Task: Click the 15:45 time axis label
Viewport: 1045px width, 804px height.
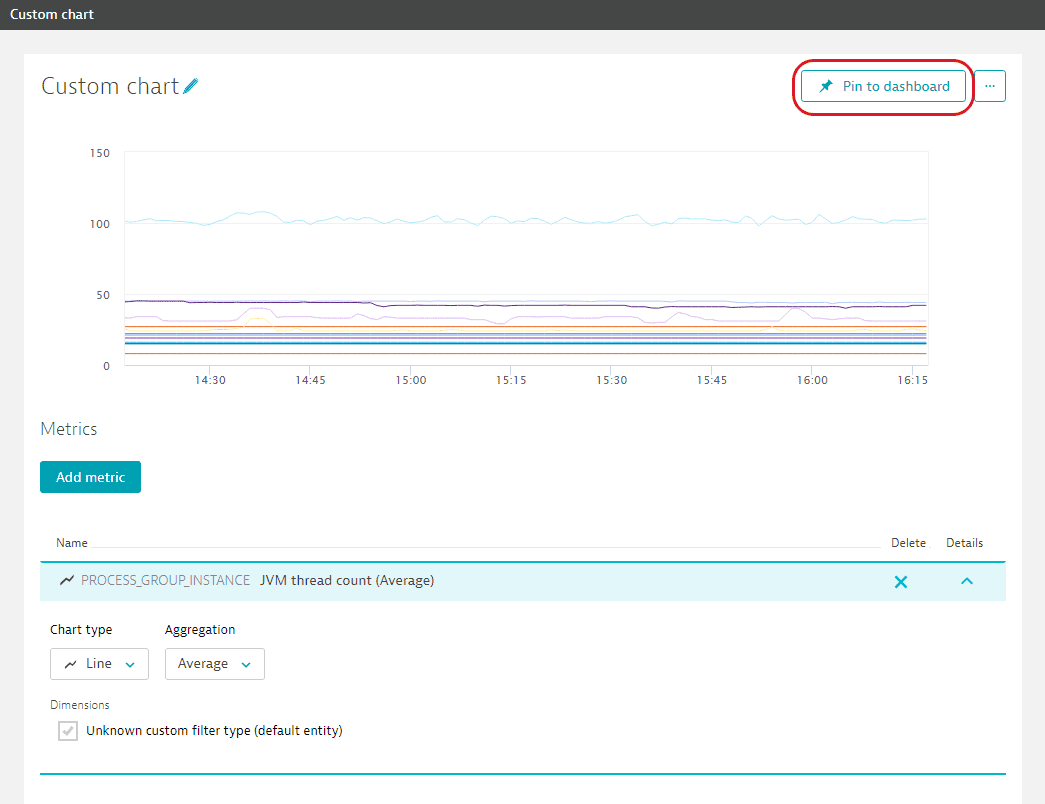Action: (x=712, y=380)
